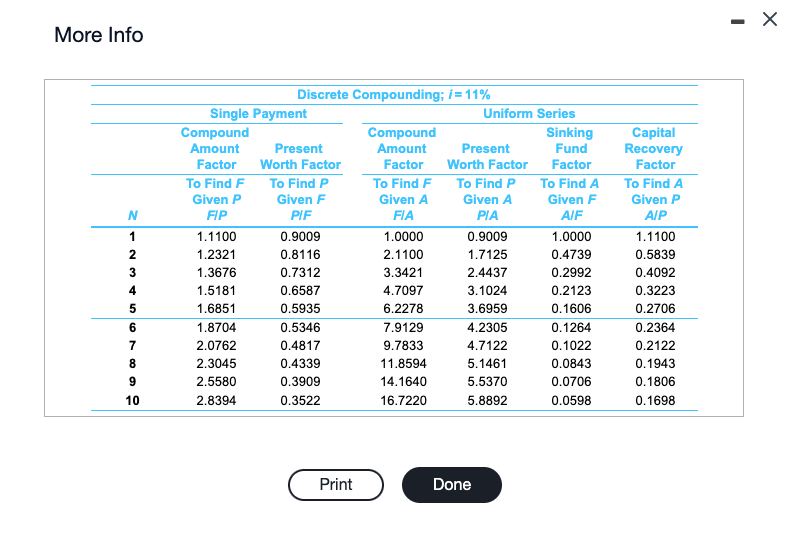Select the P/F value 0.5935 for N=5
791x535 pixels.
tap(300, 308)
